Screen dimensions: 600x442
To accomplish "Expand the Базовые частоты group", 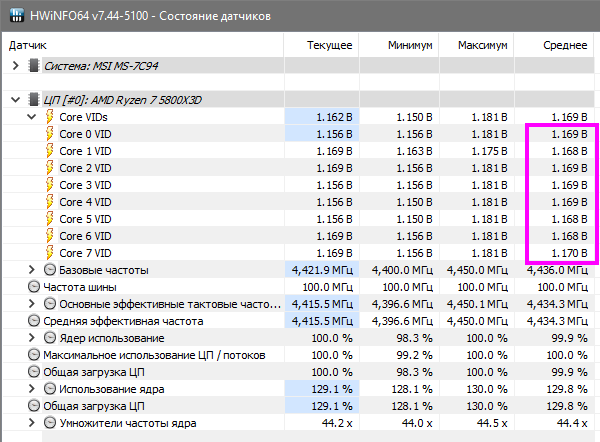I will click(x=32, y=270).
